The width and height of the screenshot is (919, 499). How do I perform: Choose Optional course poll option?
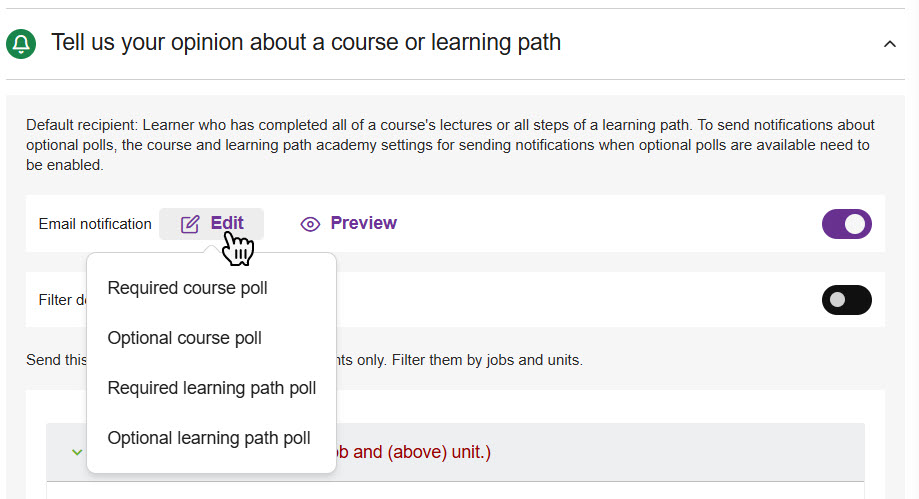click(184, 338)
